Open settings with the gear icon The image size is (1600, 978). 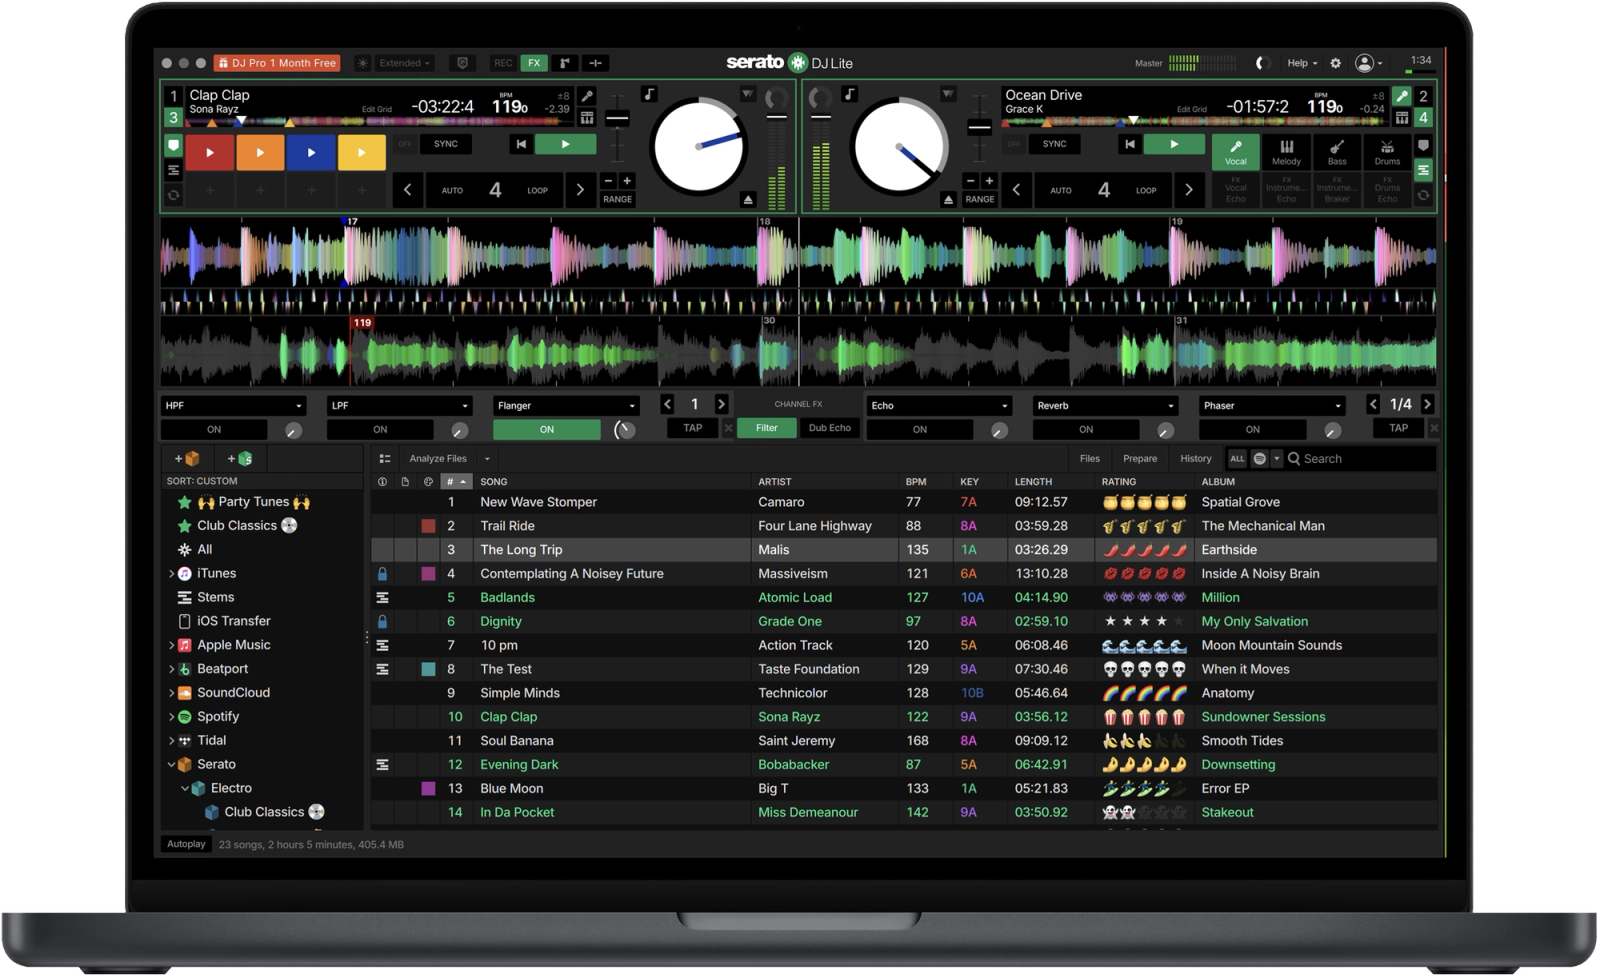pyautogui.click(x=1336, y=63)
